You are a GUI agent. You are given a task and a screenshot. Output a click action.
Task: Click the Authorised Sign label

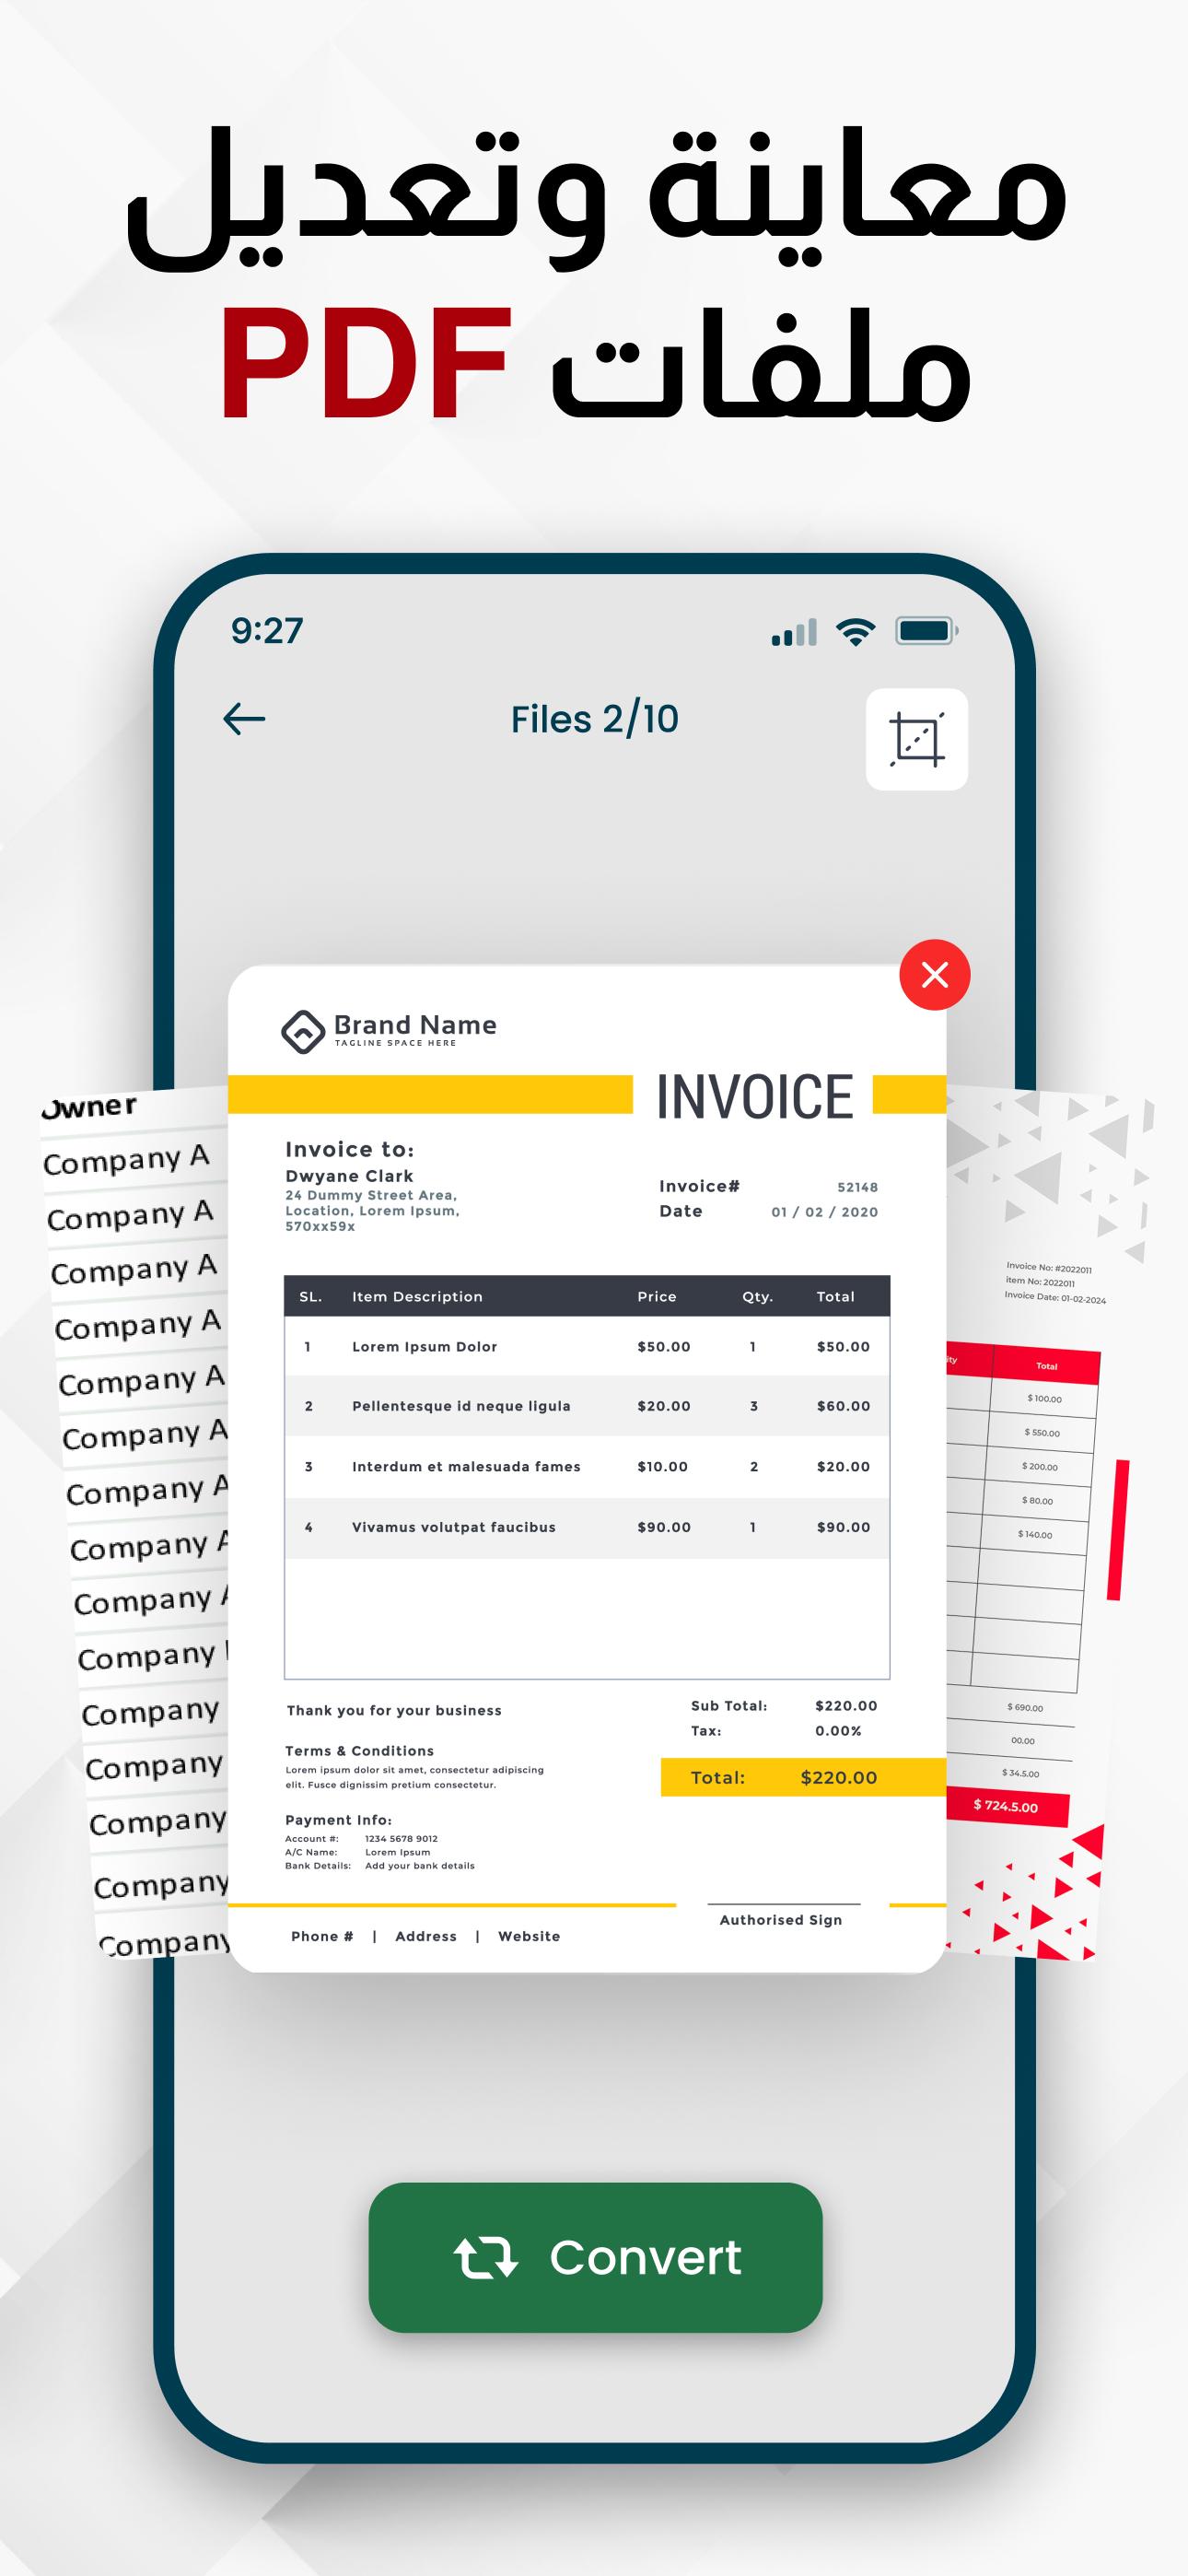[x=781, y=1920]
